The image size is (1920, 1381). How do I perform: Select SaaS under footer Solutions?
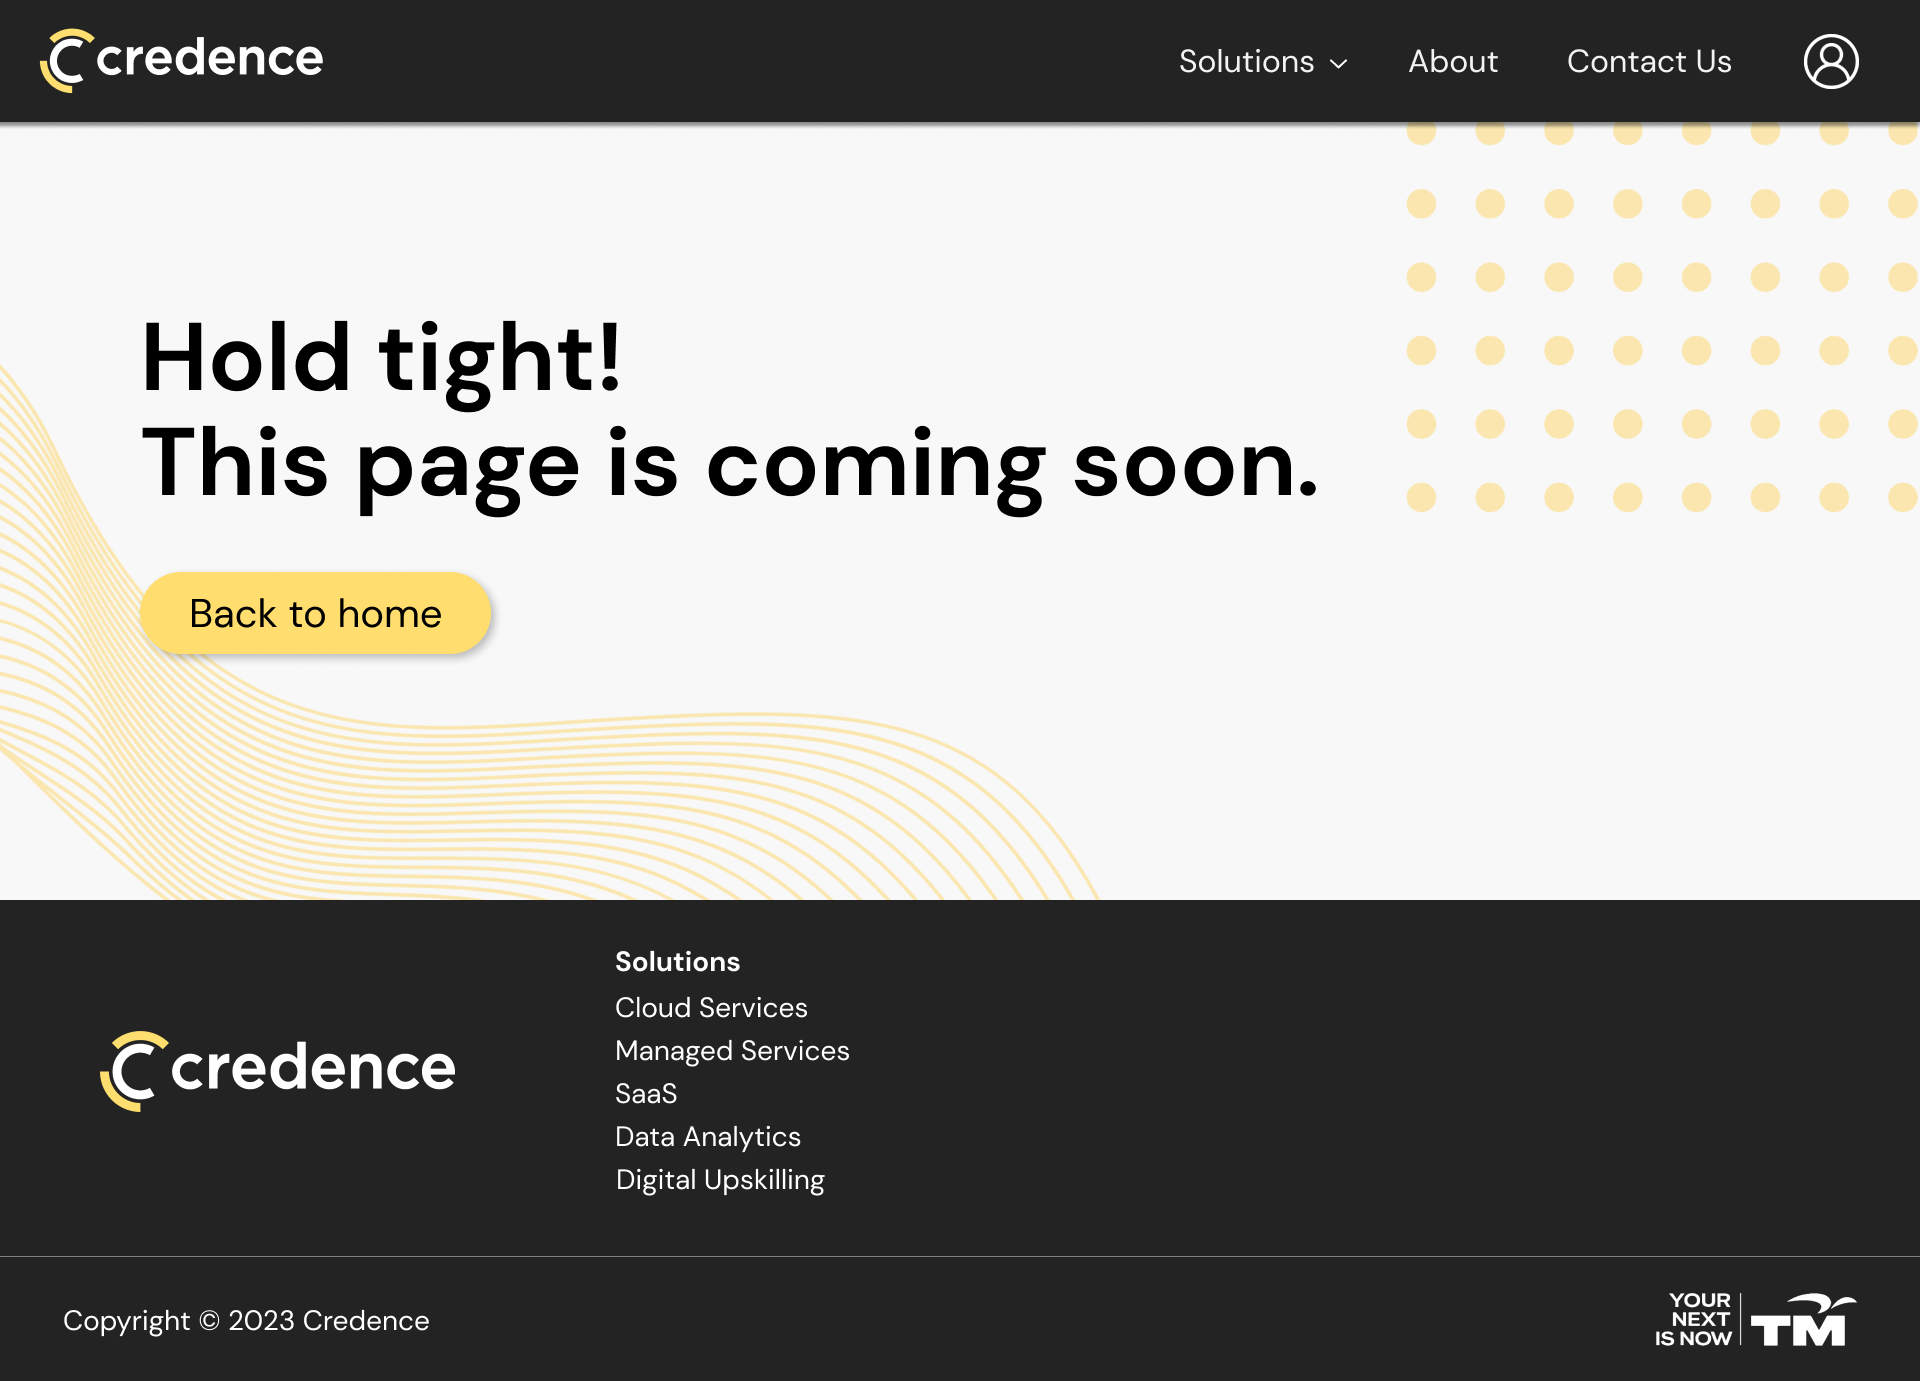[x=646, y=1093]
